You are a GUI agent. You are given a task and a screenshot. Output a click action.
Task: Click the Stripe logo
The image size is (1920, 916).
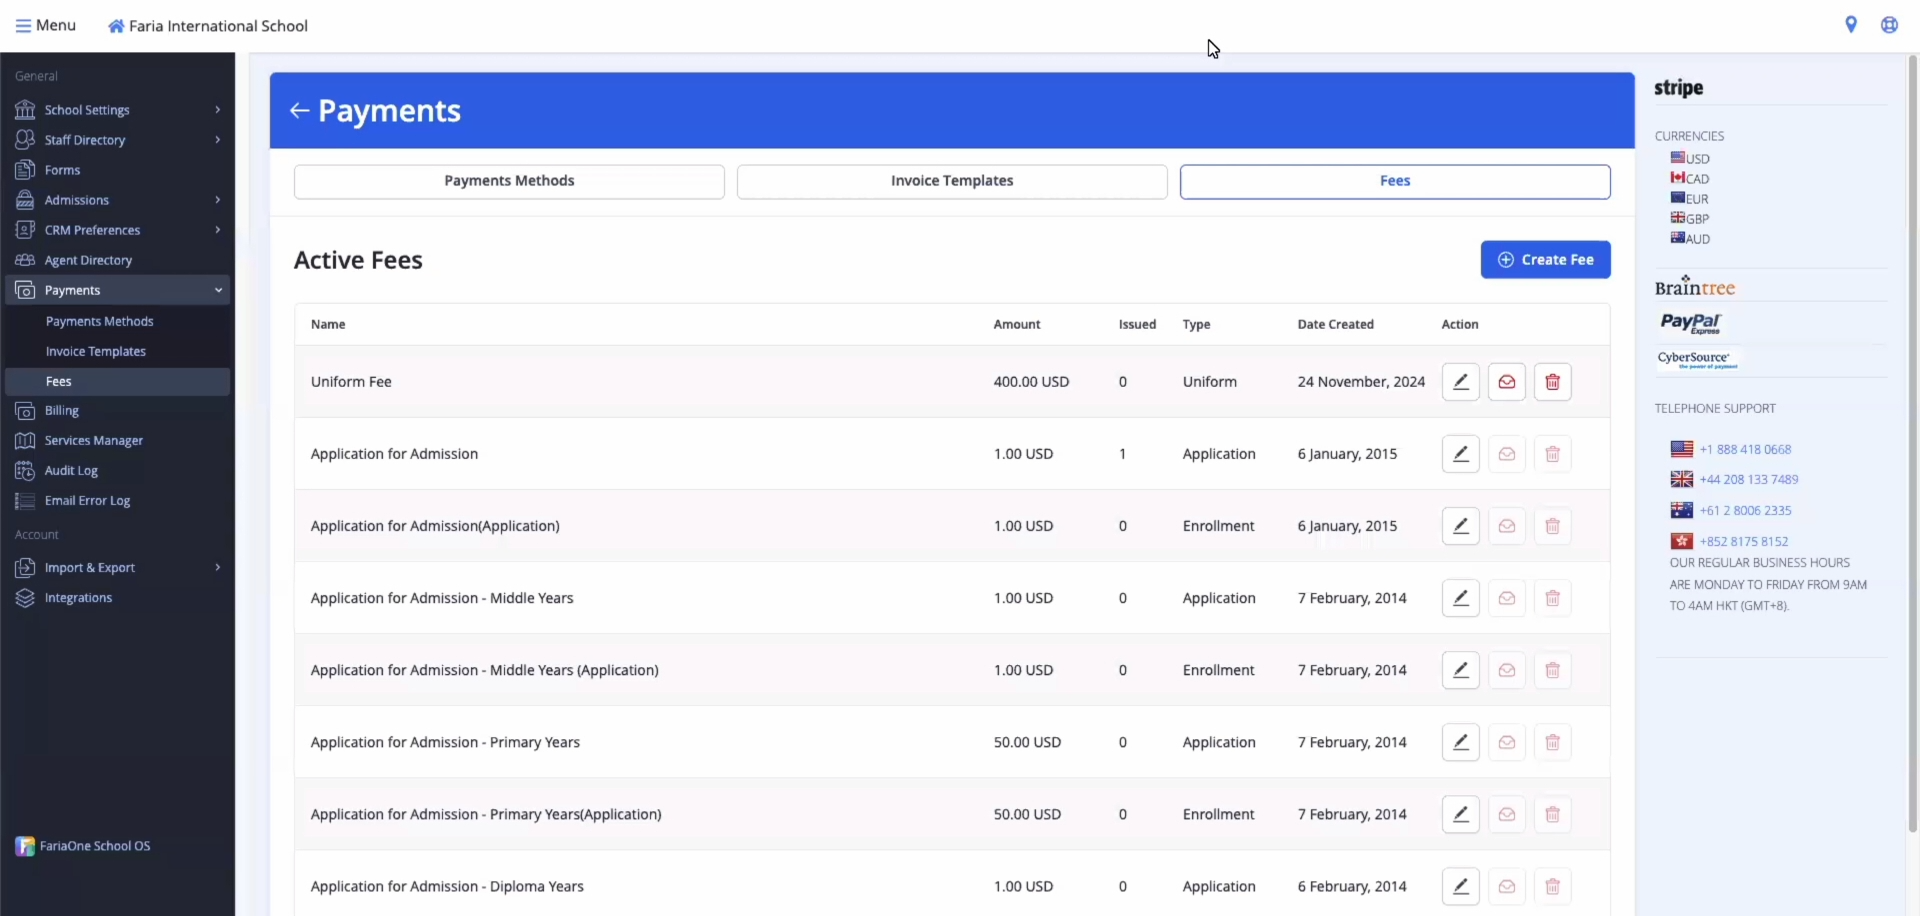click(1678, 88)
